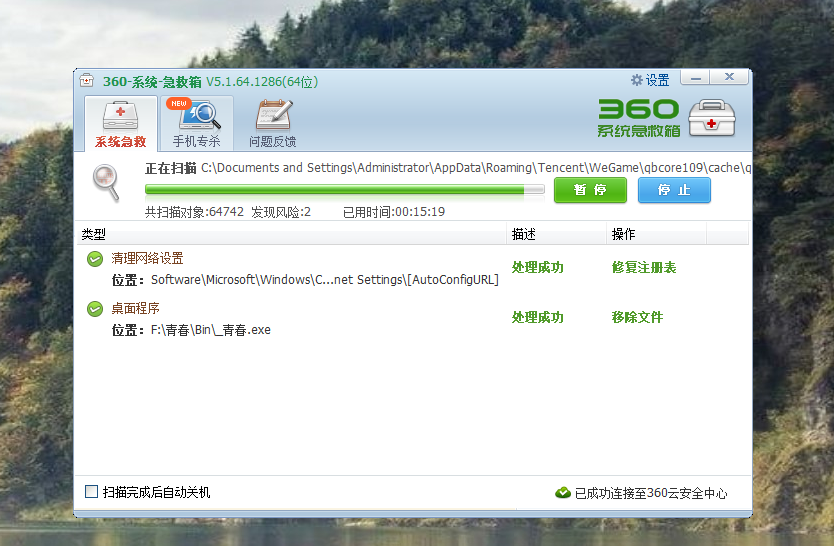Select the 桌面程序 result row title
Screen dimensions: 834x546
[x=135, y=308]
